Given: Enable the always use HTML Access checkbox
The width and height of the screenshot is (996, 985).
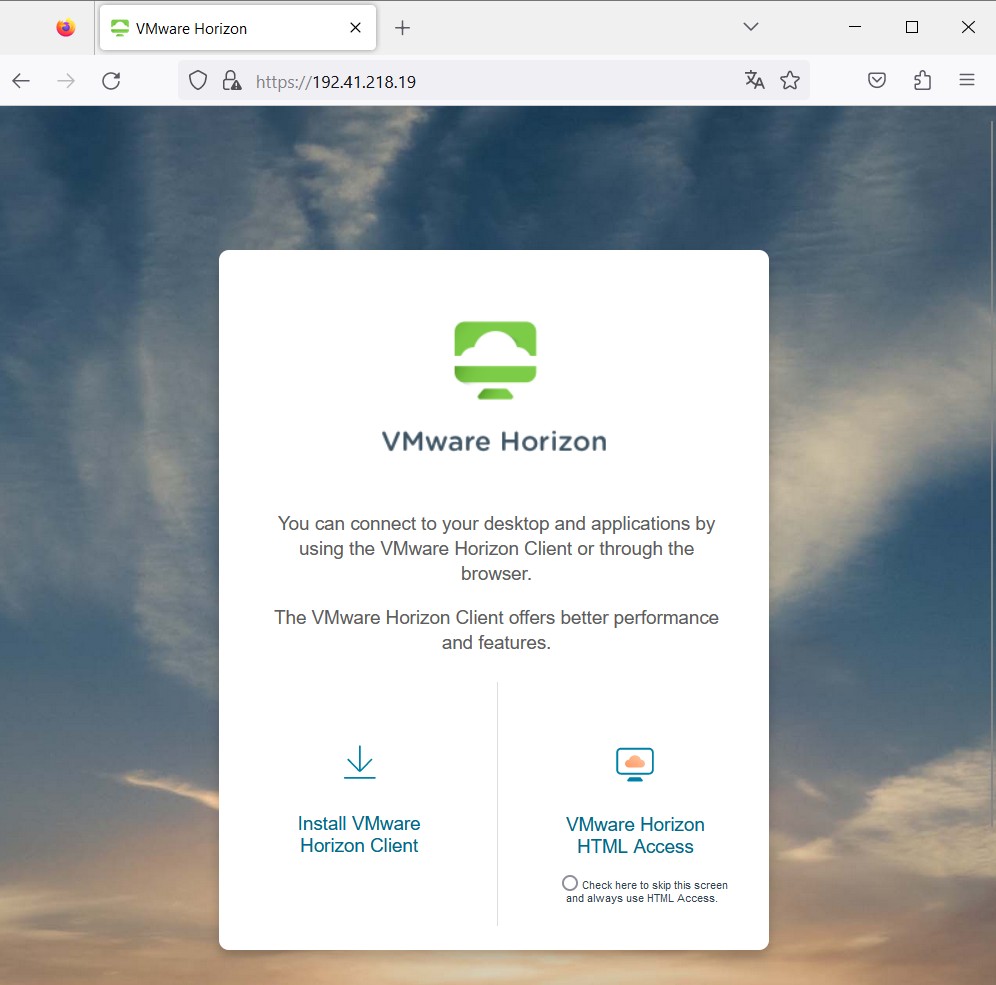Looking at the screenshot, I should point(570,883).
